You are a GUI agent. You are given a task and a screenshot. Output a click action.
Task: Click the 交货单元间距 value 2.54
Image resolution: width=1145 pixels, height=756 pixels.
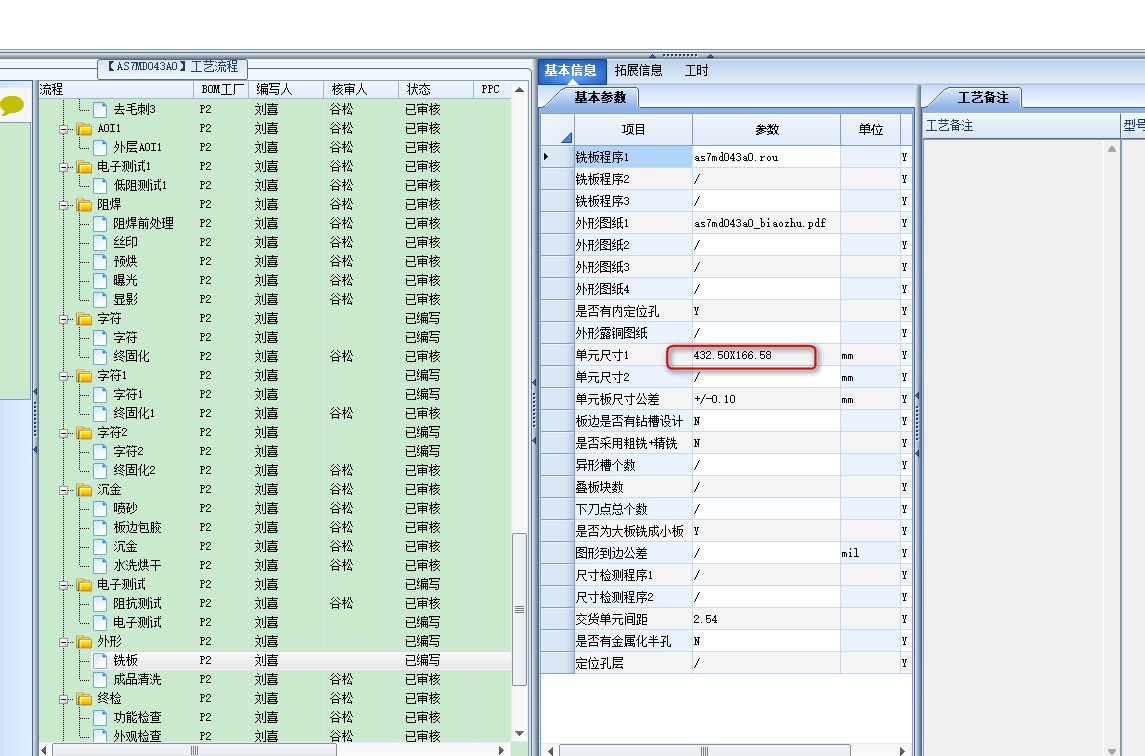tap(766, 619)
